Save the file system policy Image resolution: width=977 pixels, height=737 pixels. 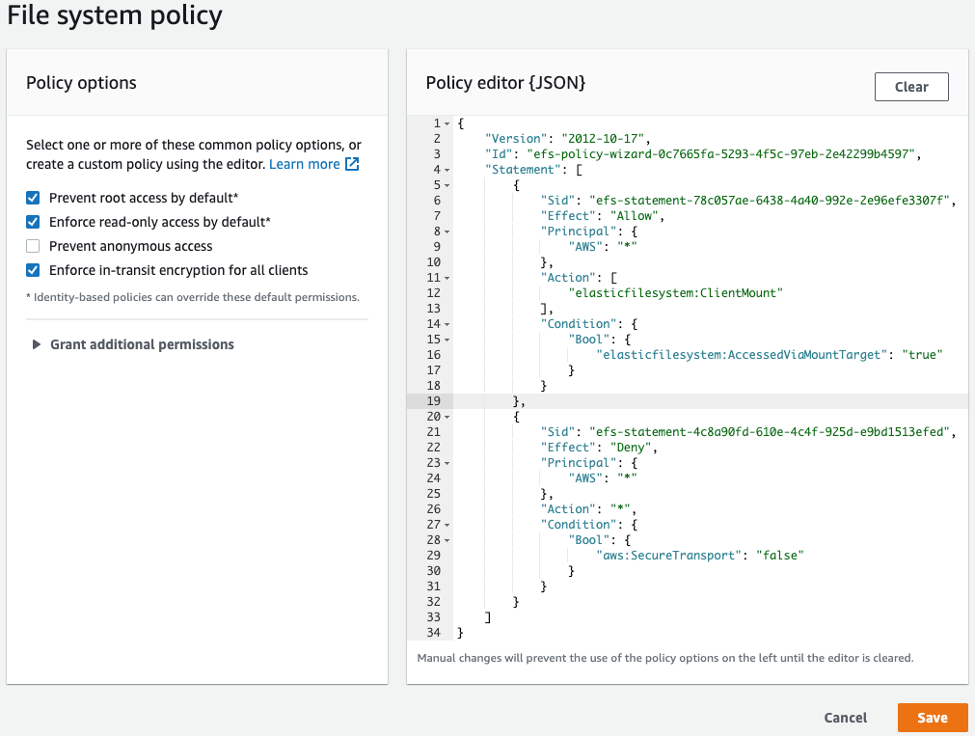[932, 718]
